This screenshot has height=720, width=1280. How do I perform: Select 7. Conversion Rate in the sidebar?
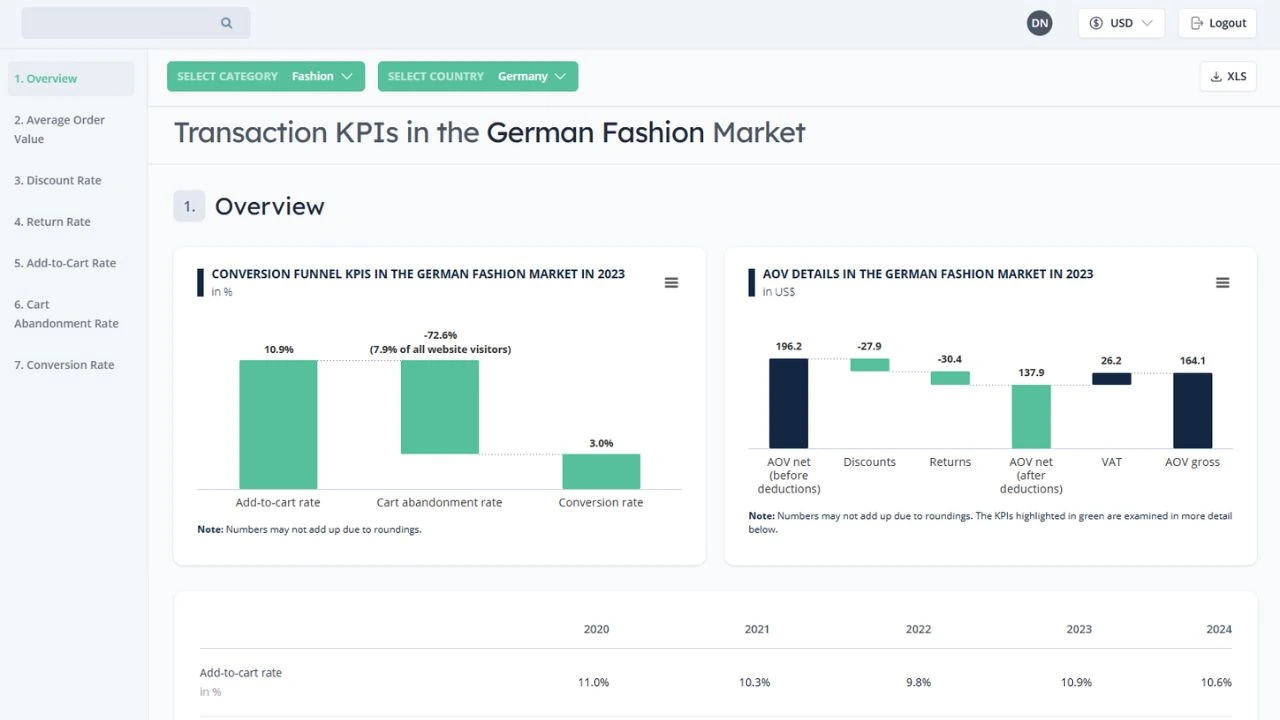(63, 365)
